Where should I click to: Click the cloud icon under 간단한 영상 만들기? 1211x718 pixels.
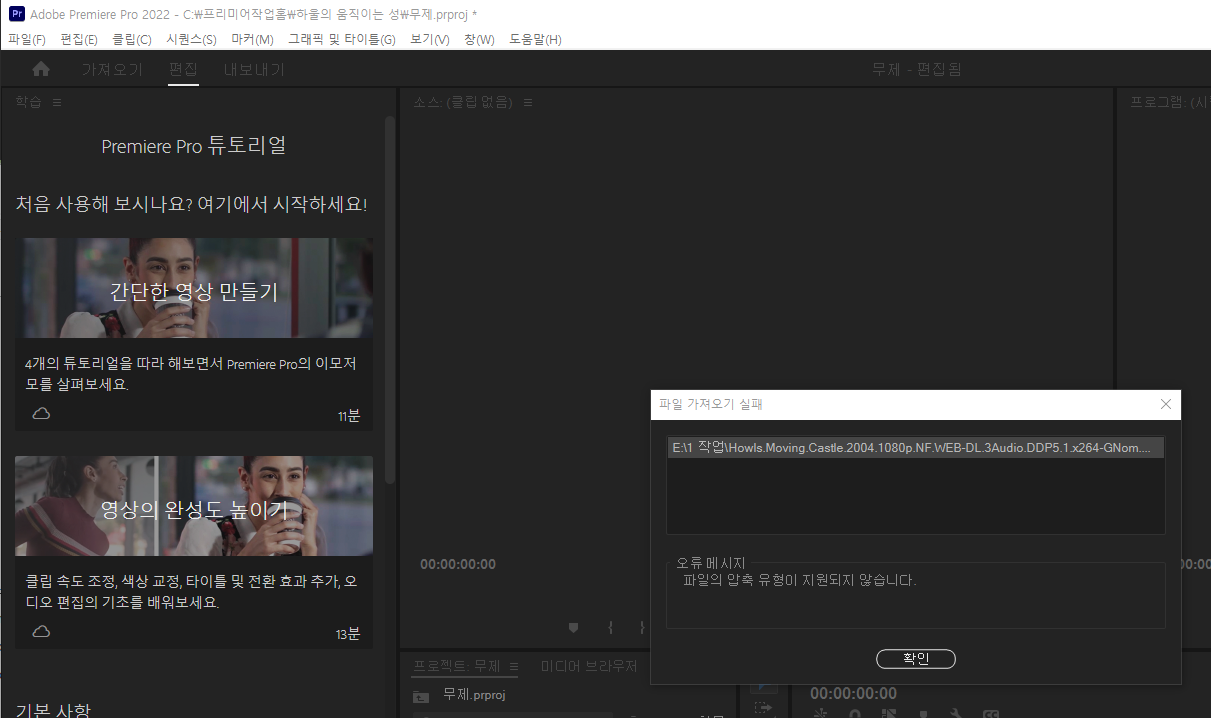[x=41, y=413]
